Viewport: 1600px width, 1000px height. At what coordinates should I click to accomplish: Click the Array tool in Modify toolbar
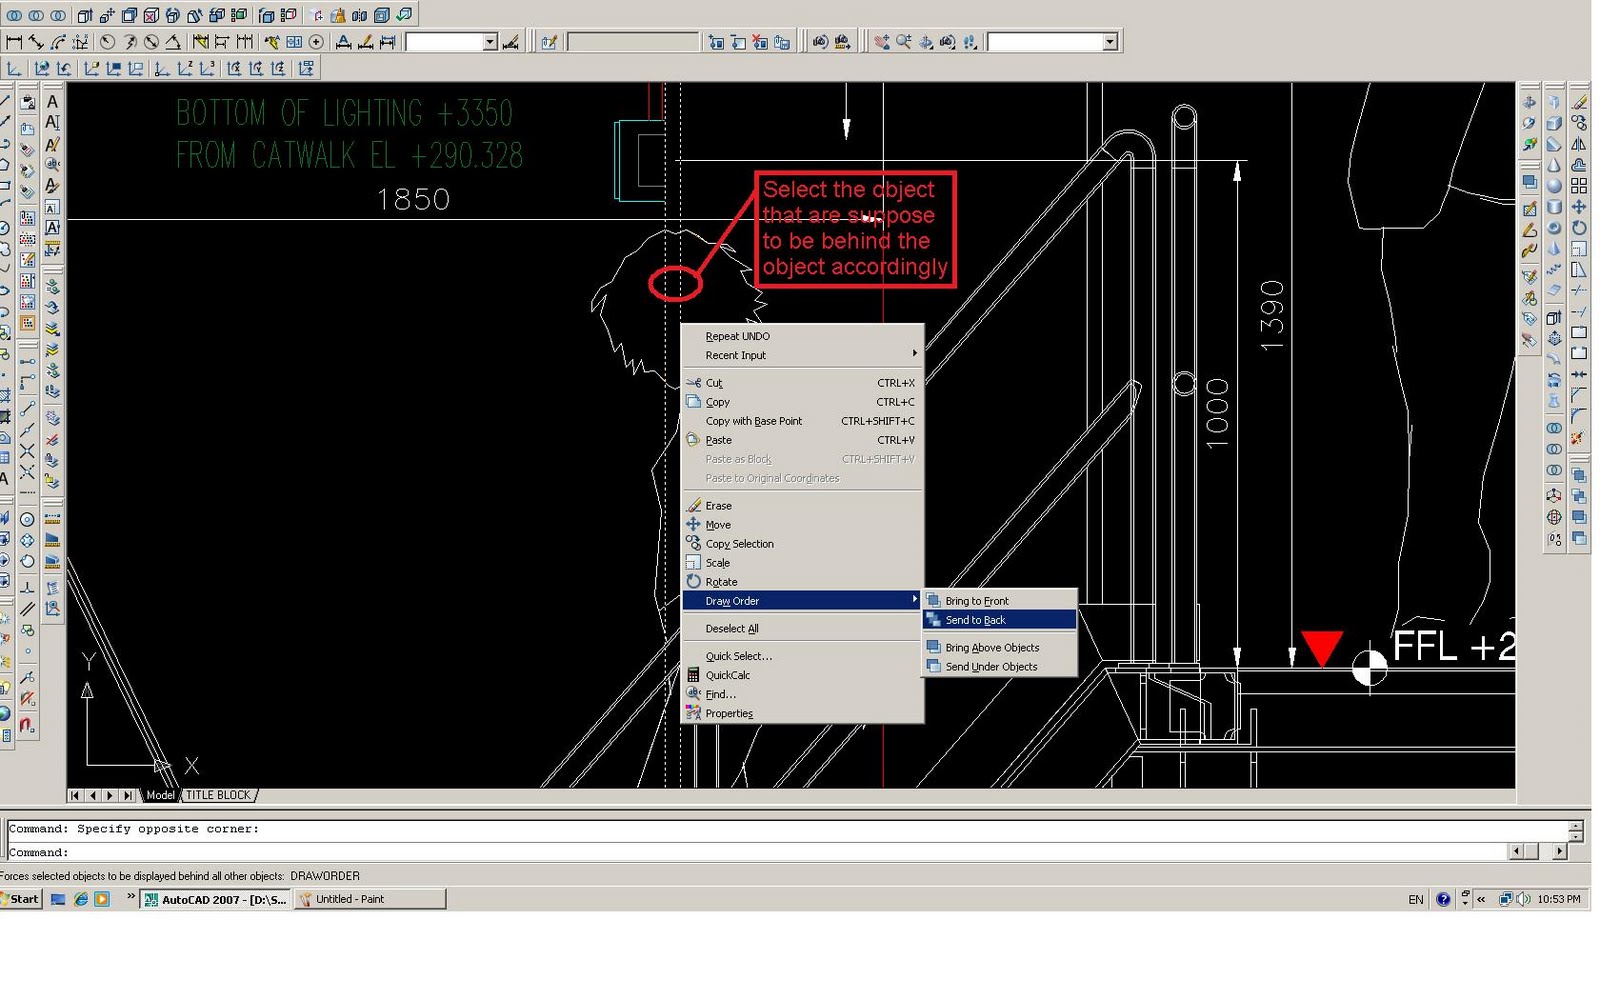coord(1579,186)
